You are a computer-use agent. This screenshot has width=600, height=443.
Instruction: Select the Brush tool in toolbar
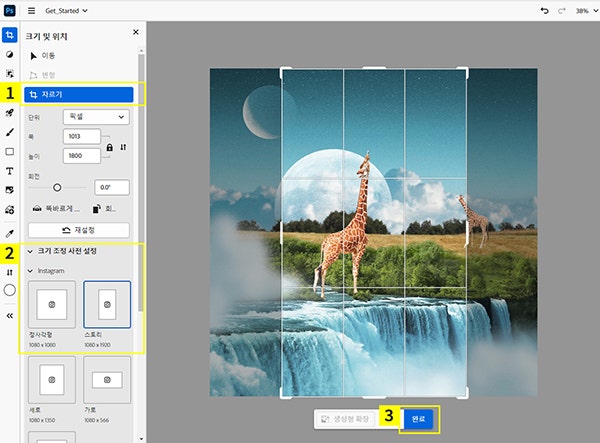[x=10, y=132]
